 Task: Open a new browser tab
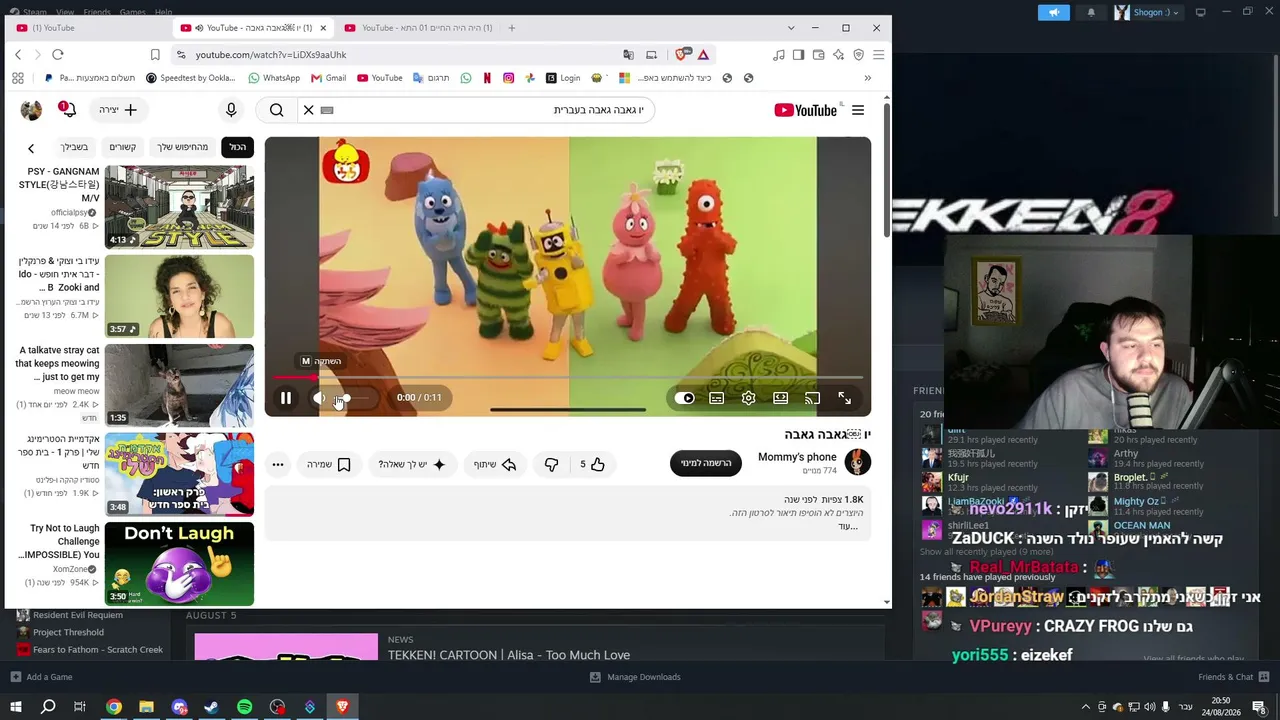(512, 28)
